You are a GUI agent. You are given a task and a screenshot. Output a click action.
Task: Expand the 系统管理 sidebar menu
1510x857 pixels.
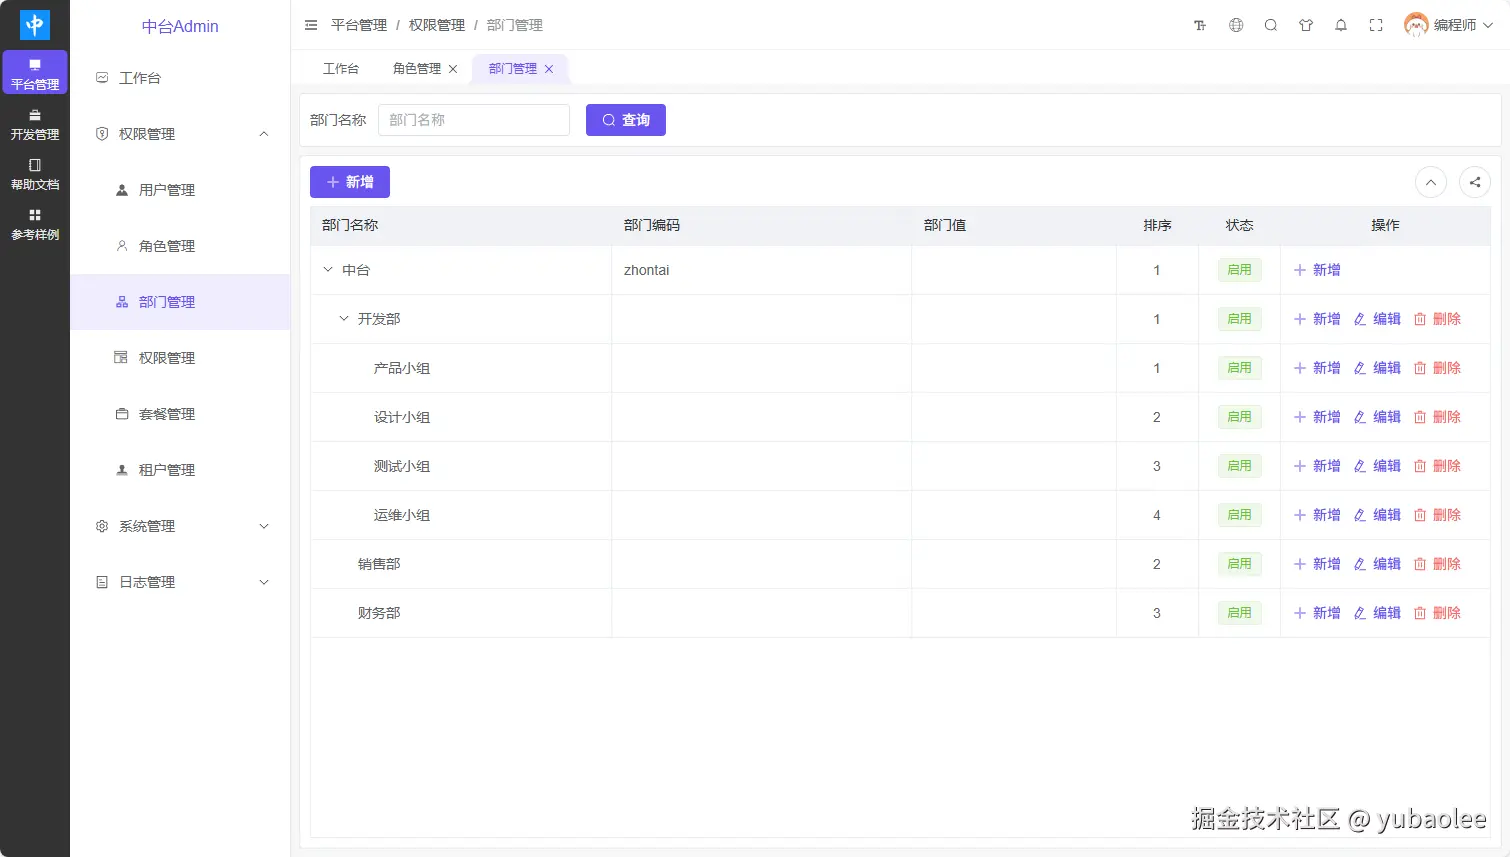click(x=180, y=525)
